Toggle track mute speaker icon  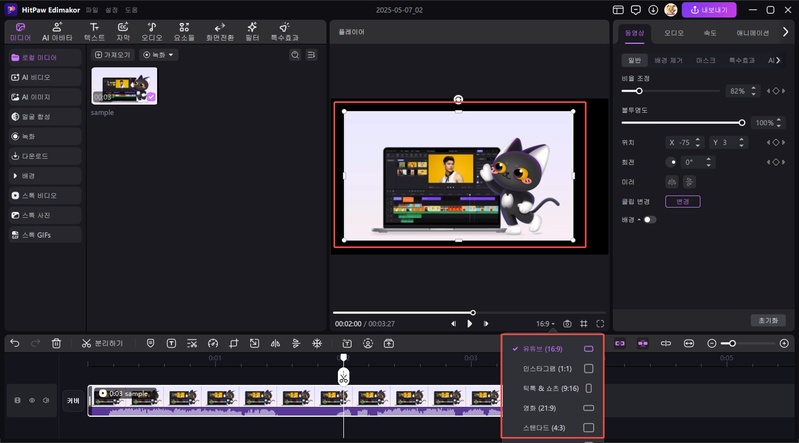pos(46,401)
